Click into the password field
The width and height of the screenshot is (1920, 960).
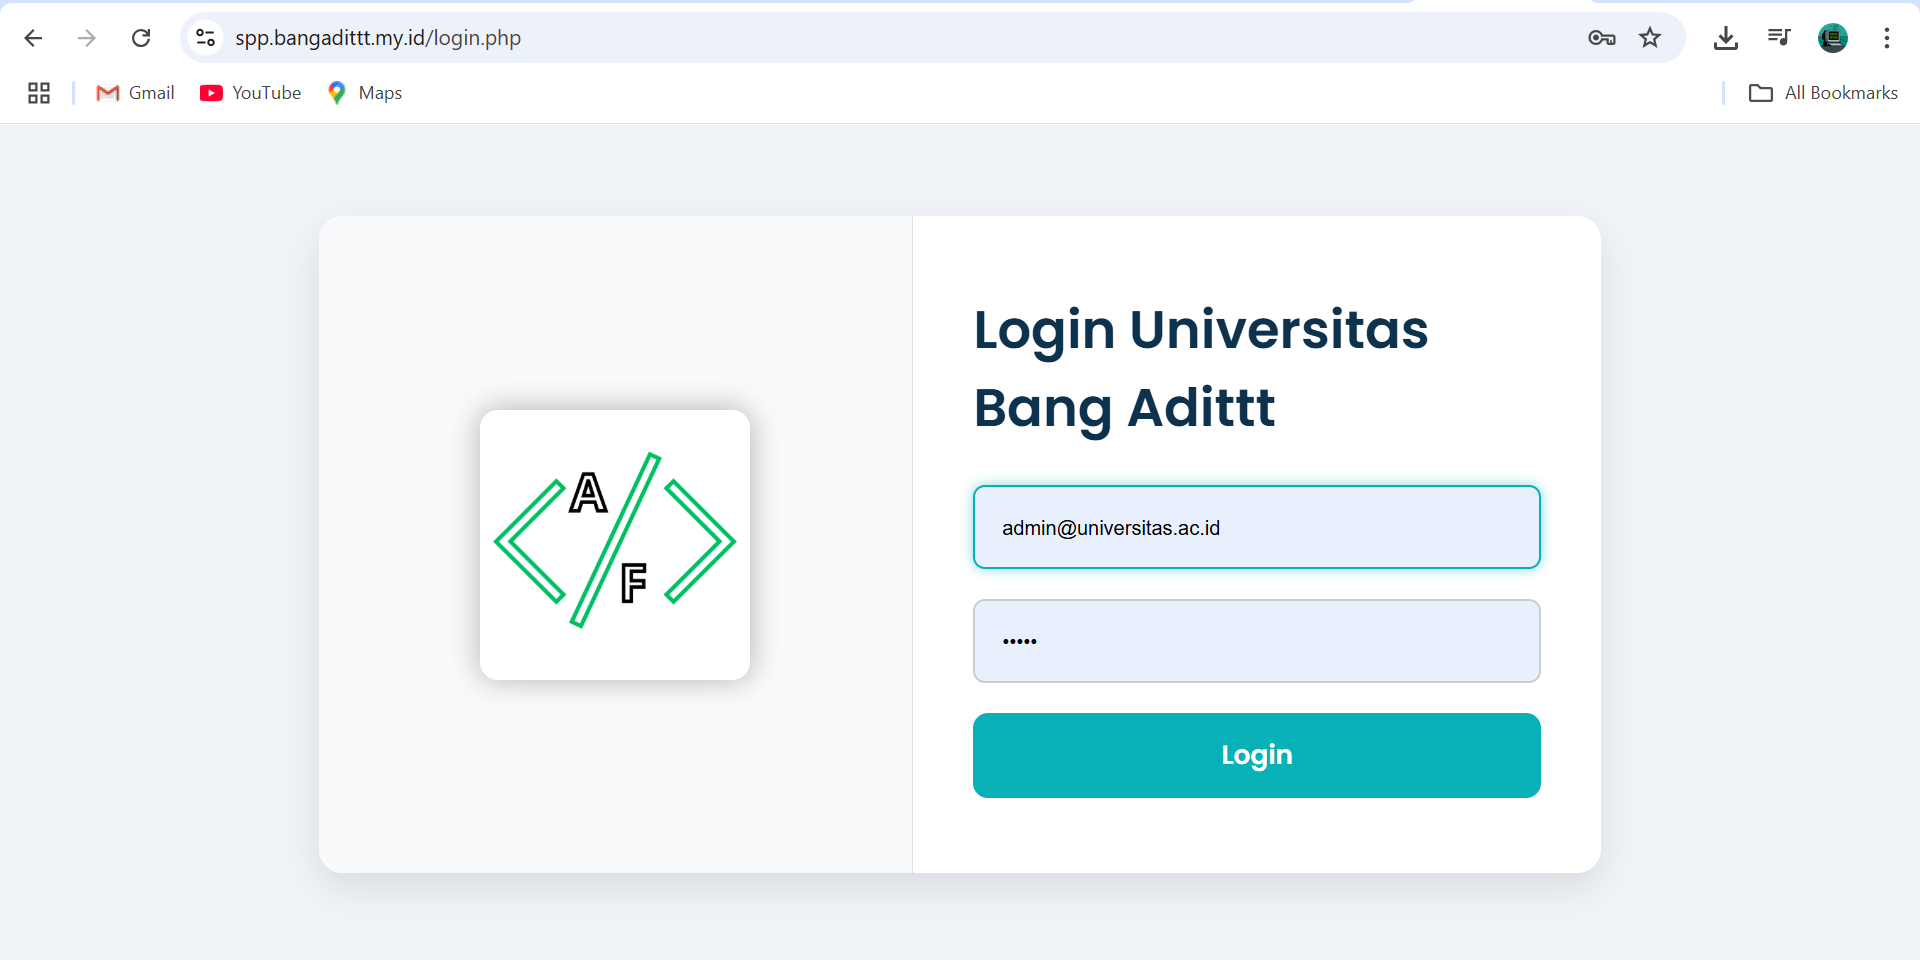(x=1256, y=641)
